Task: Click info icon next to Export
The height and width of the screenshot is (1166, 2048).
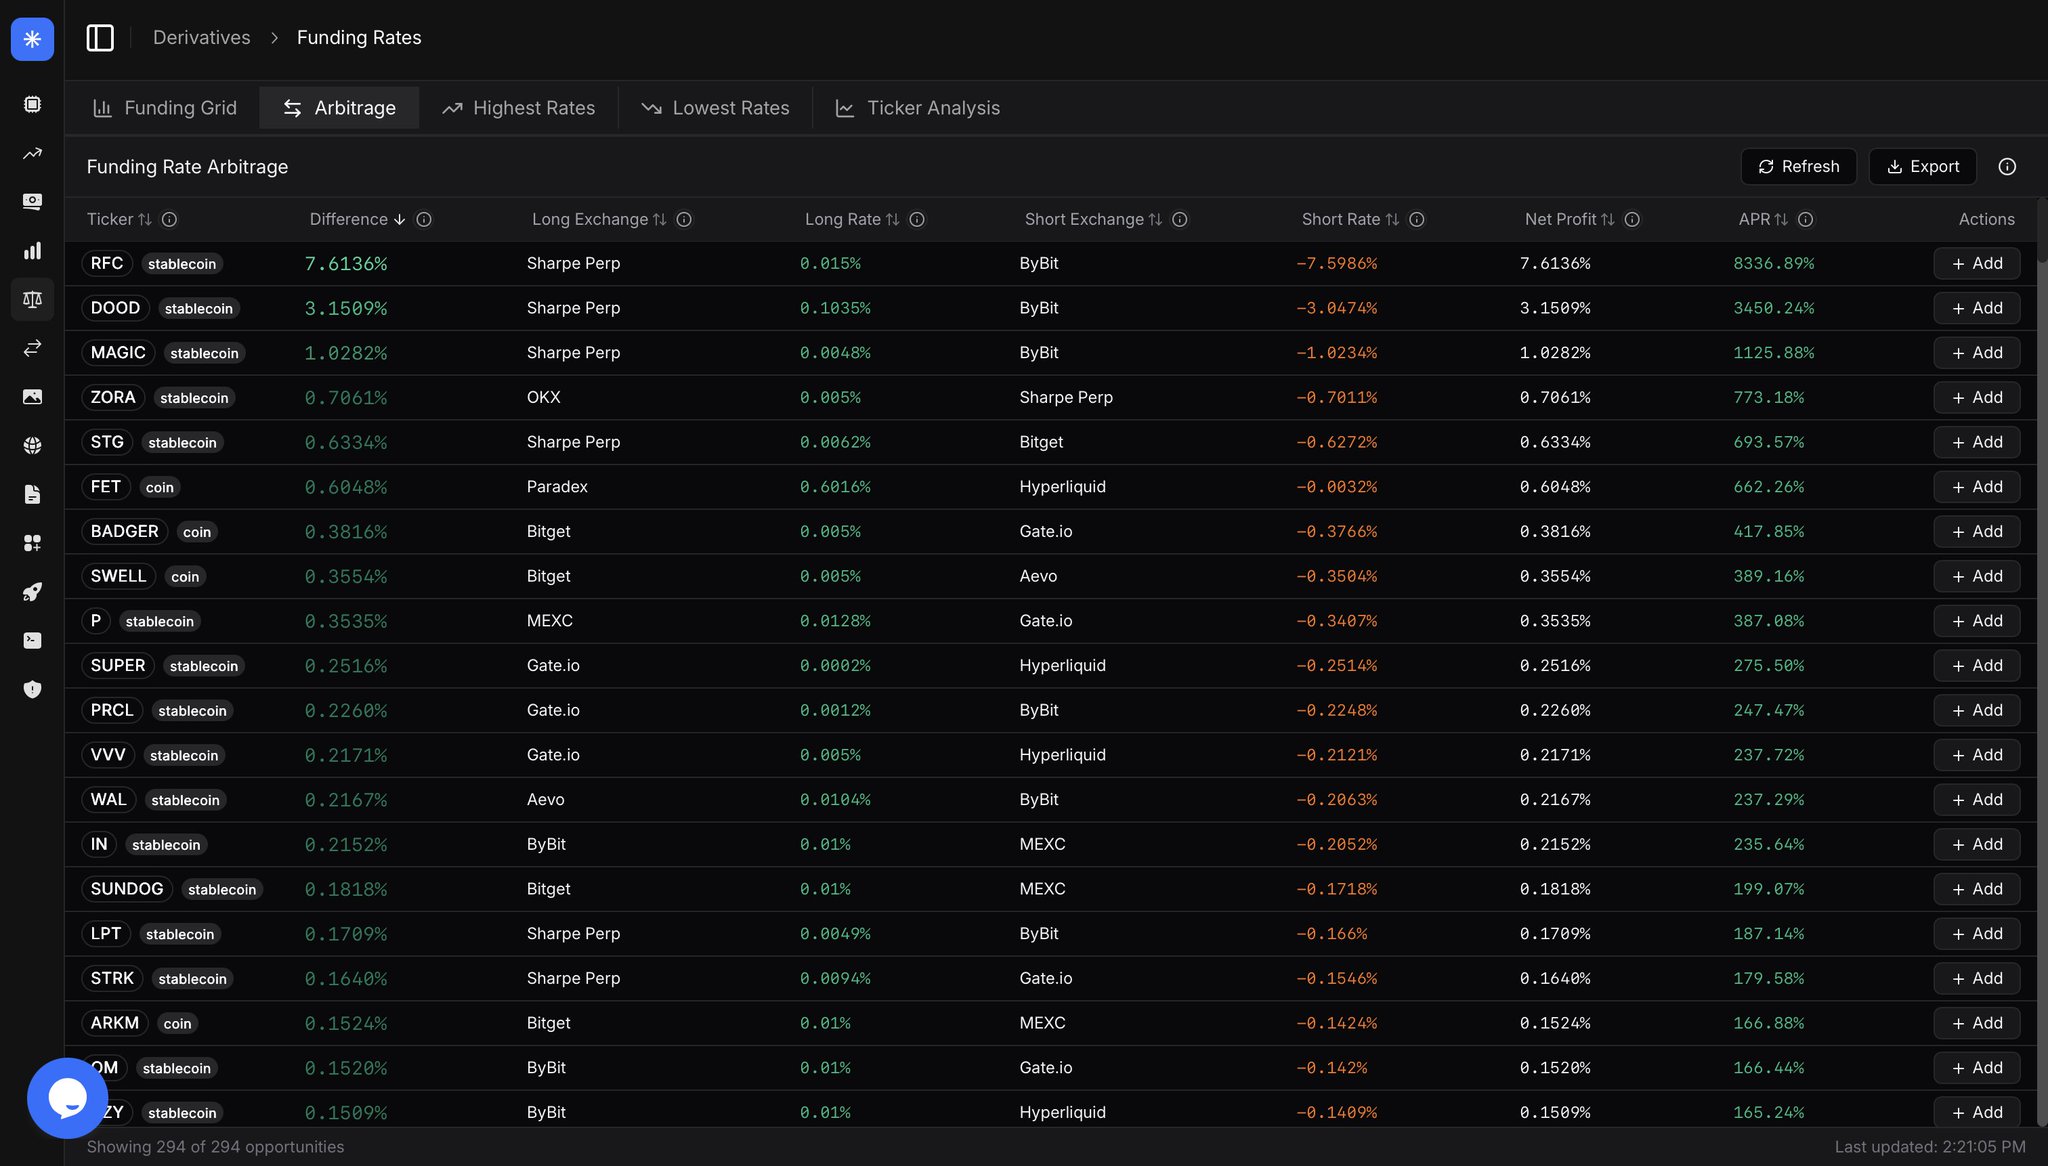Action: pos(2006,167)
